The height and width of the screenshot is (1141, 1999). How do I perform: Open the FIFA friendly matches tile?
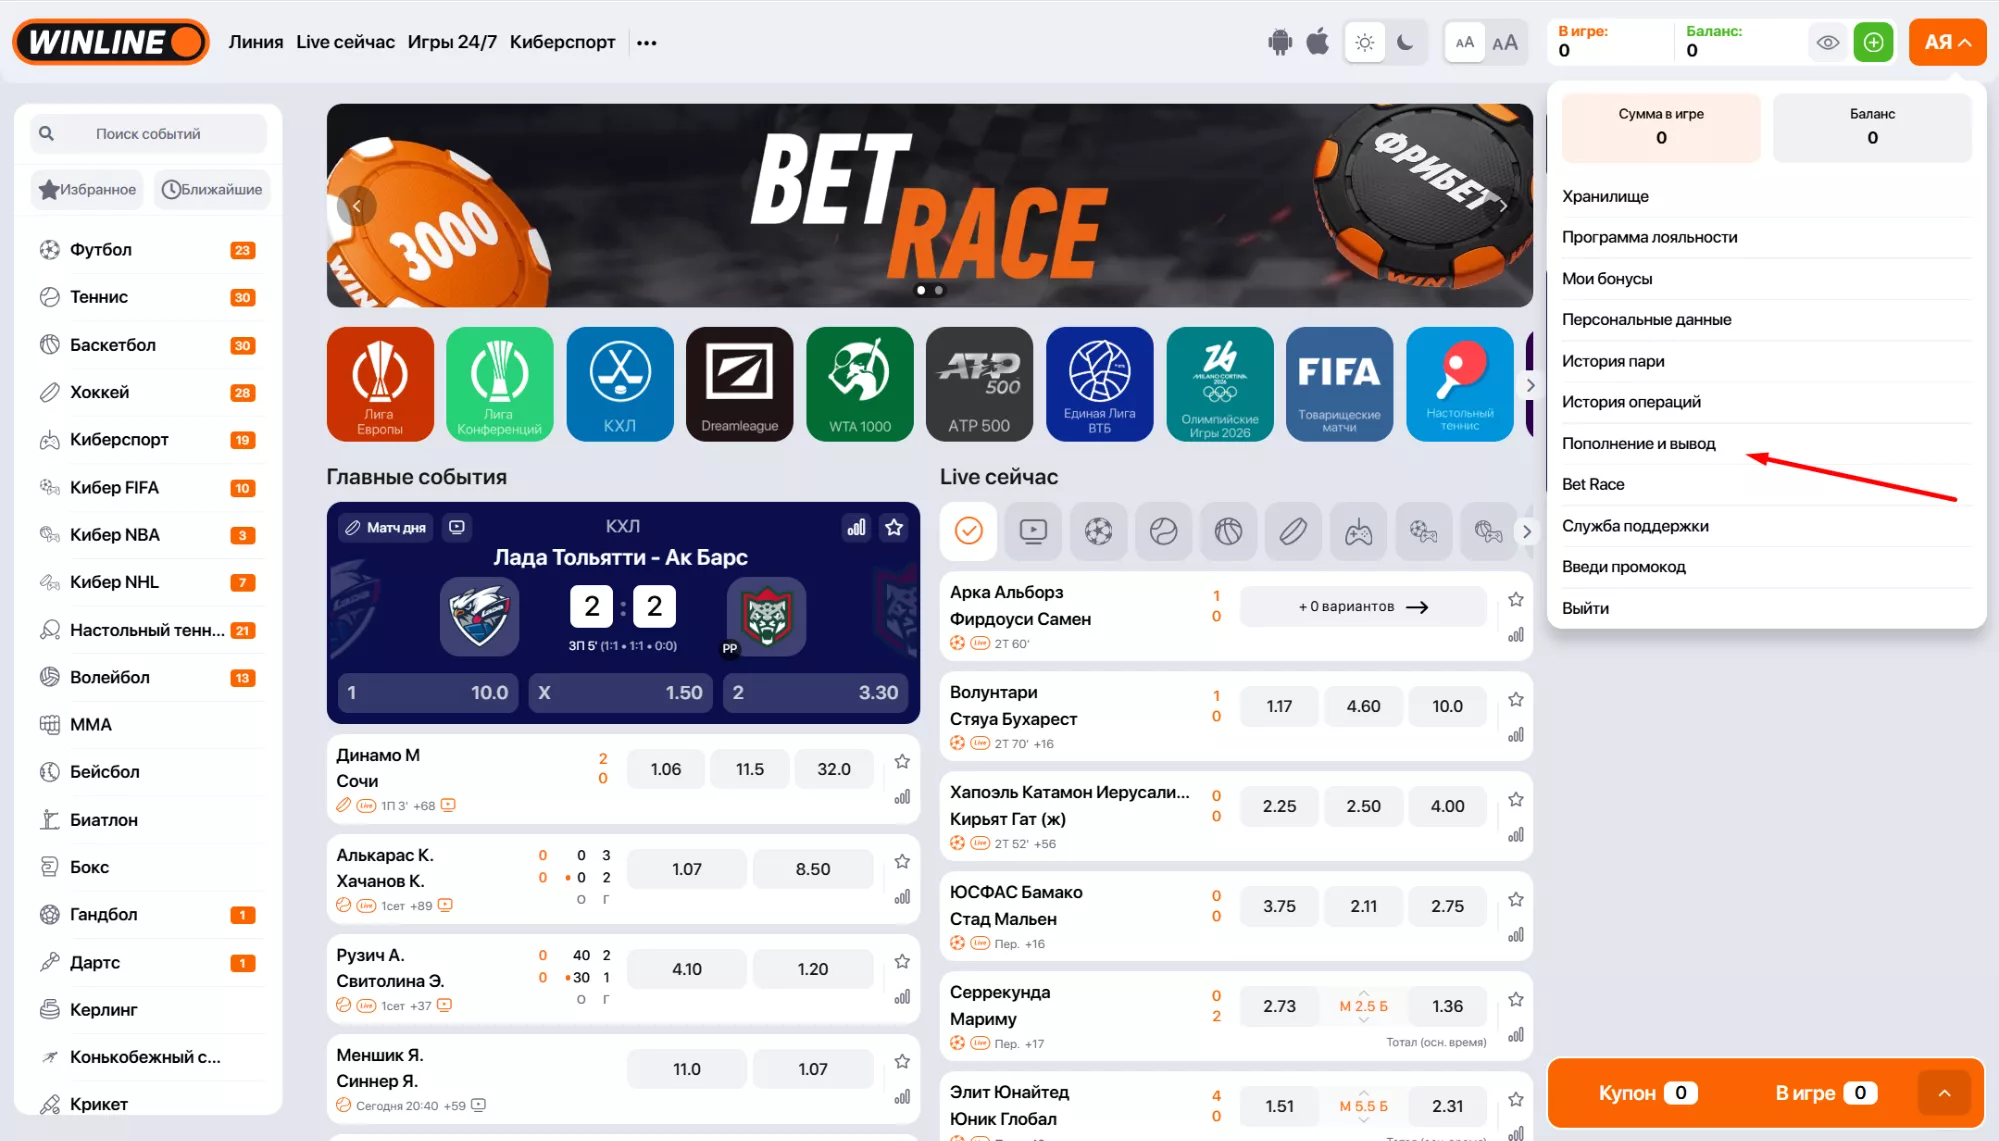coord(1339,384)
